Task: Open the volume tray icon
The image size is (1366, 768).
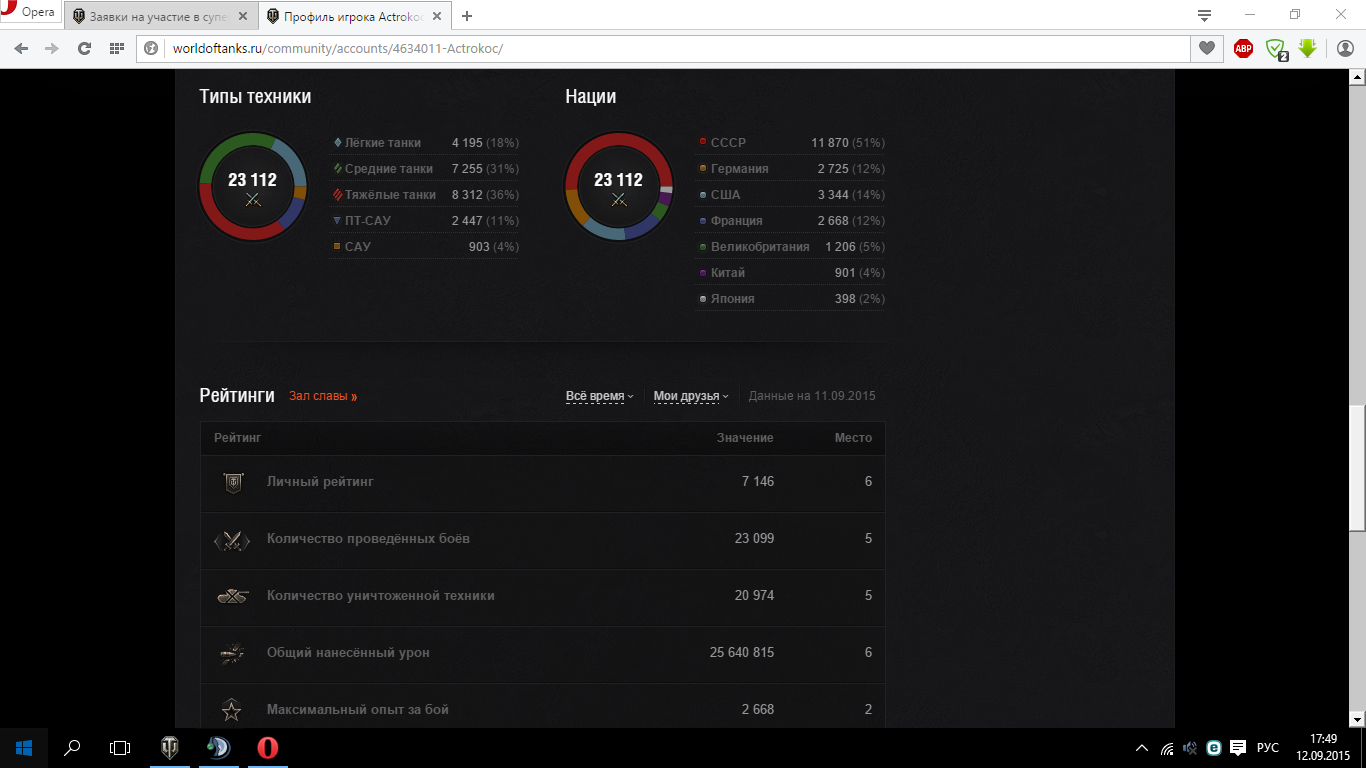Action: 1190,748
